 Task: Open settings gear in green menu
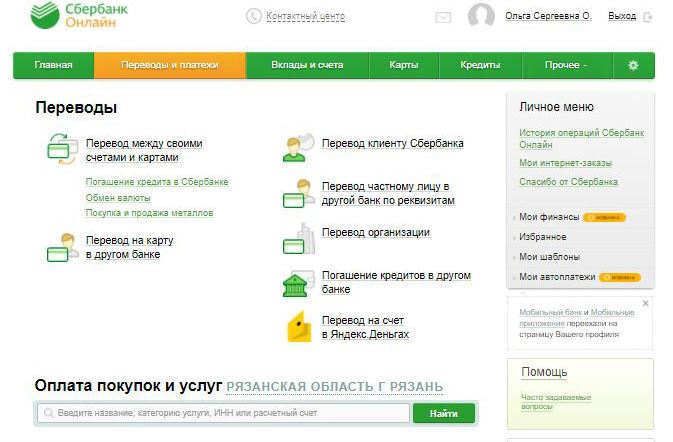633,65
